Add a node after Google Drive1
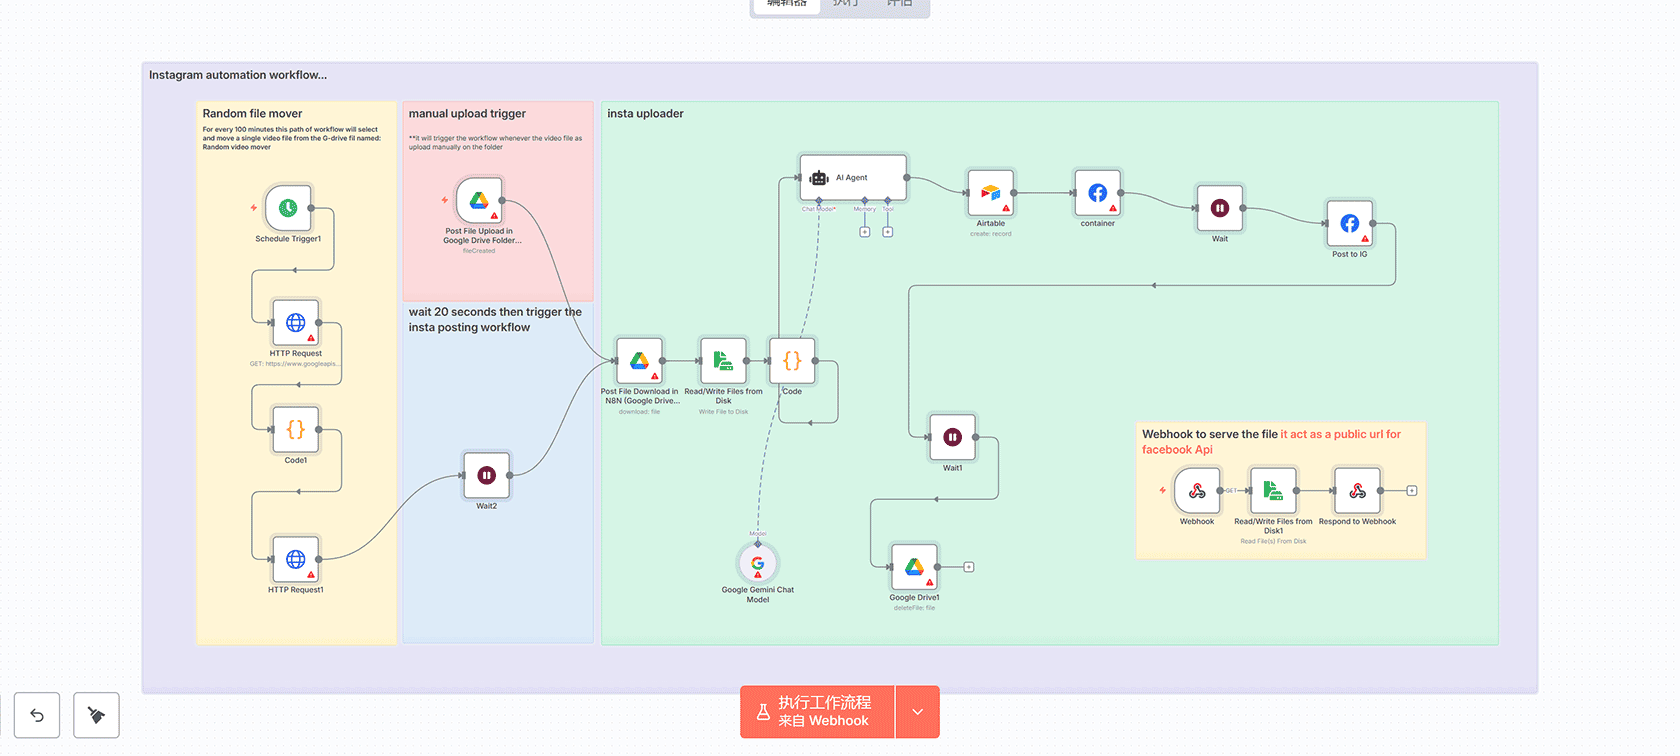This screenshot has width=1680, height=756. (969, 567)
